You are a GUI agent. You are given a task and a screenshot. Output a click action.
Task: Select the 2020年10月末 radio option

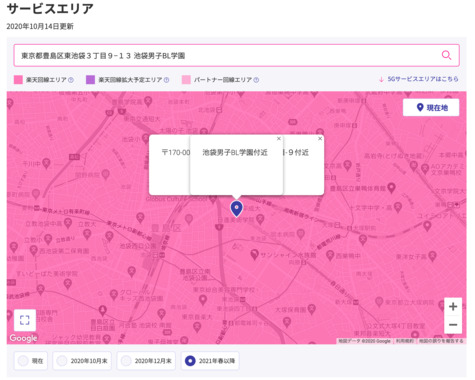[82, 361]
